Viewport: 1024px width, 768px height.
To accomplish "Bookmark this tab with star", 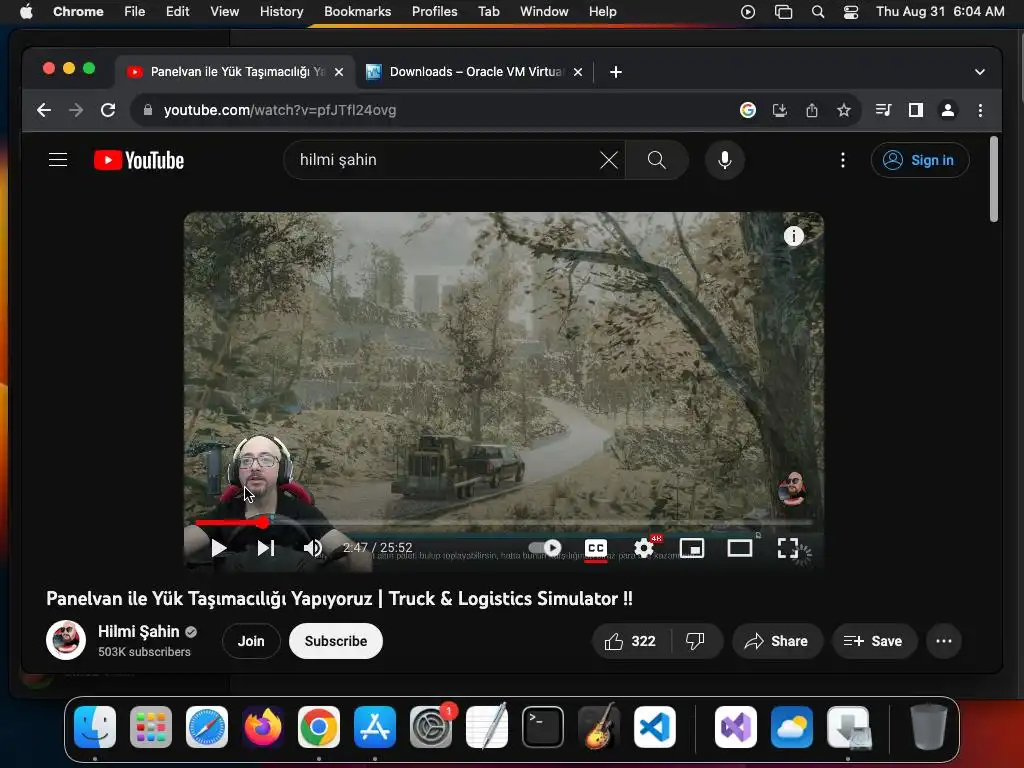I will point(844,110).
